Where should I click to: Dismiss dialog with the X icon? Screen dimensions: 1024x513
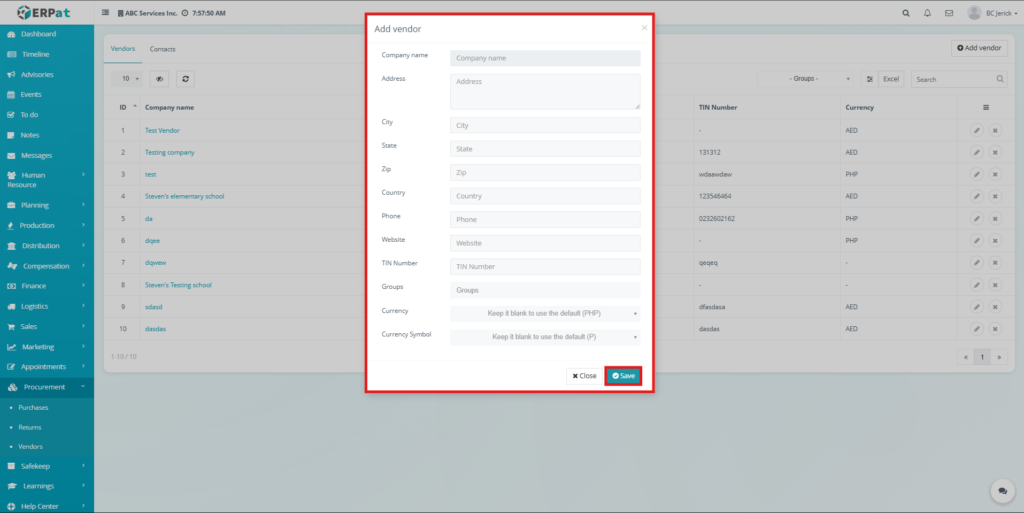point(644,28)
